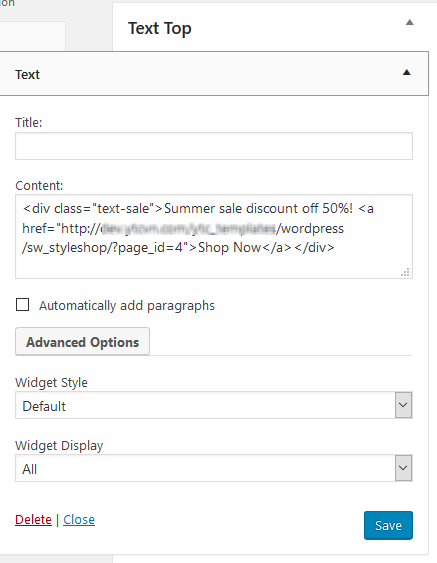Open the Widget Style dropdown arrow
The height and width of the screenshot is (563, 437).
click(x=403, y=405)
